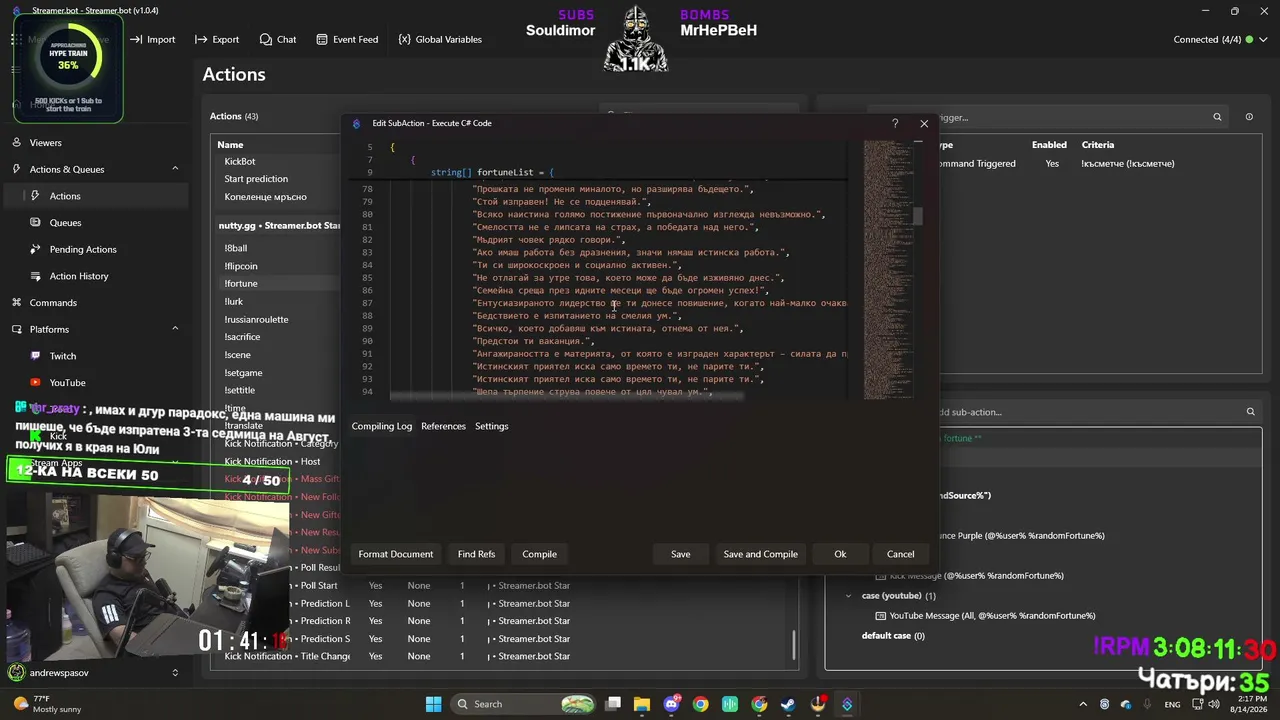Select the default case (0) sub-action
Image resolution: width=1280 pixels, height=720 pixels.
(893, 636)
